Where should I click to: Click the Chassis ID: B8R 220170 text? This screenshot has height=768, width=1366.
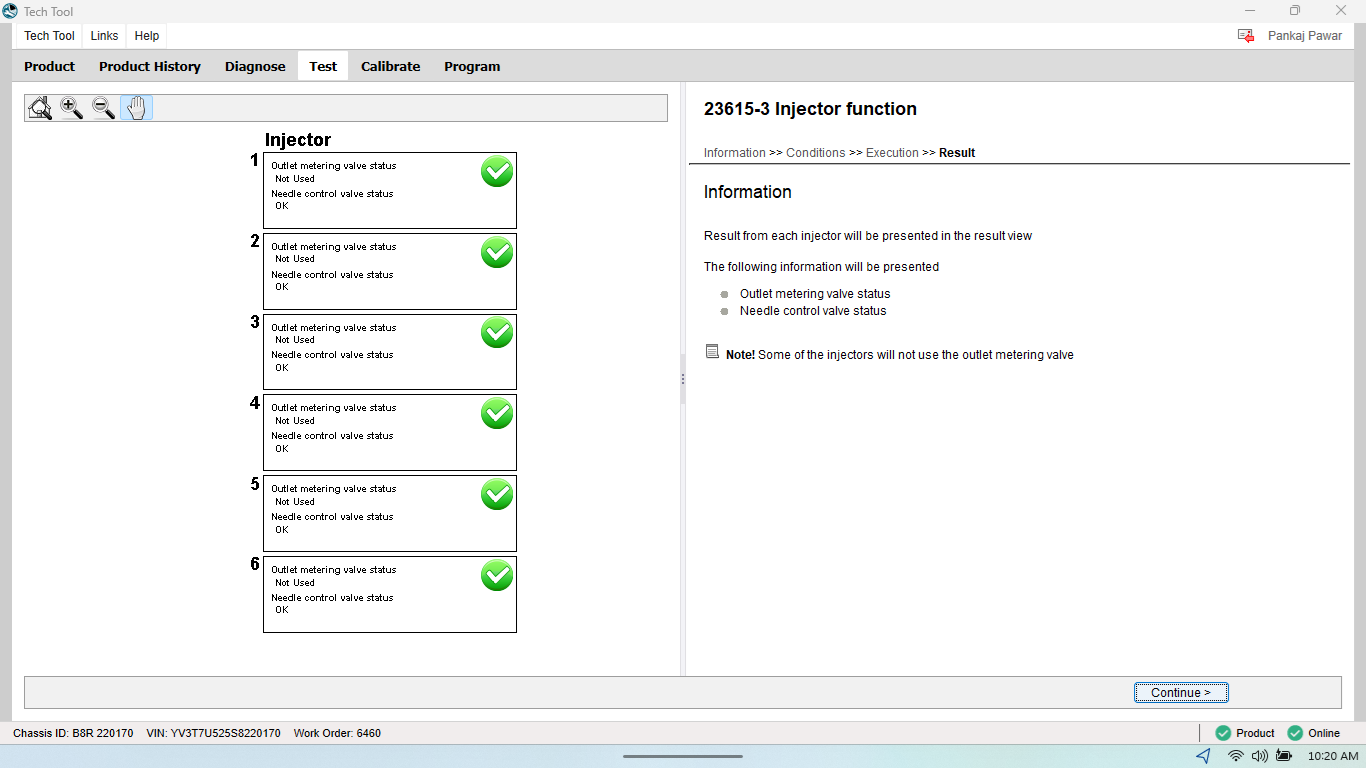pyautogui.click(x=73, y=733)
